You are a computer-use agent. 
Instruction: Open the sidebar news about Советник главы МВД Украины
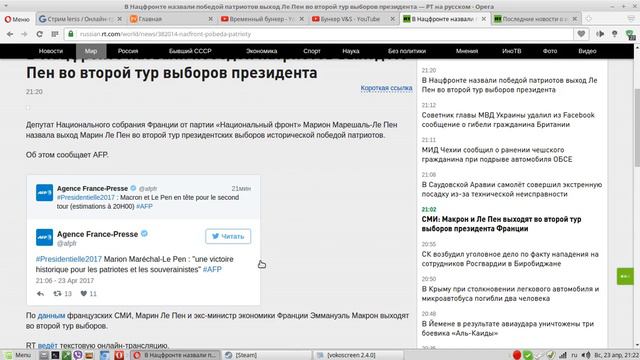coord(508,120)
